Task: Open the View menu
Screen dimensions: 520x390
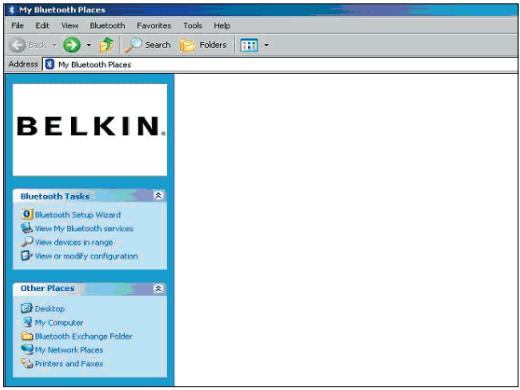Action: point(69,26)
